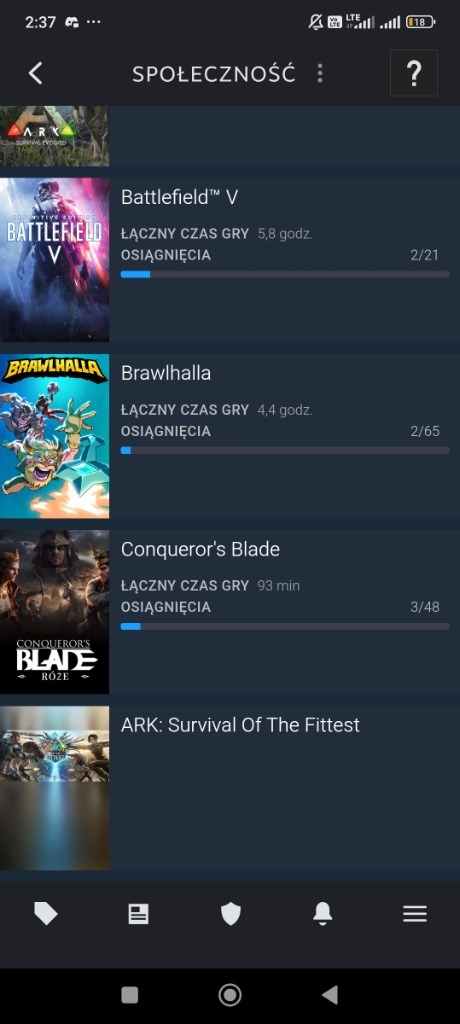Tap the Android home circle button
Screen dimensions: 460x1024
pyautogui.click(x=230, y=995)
